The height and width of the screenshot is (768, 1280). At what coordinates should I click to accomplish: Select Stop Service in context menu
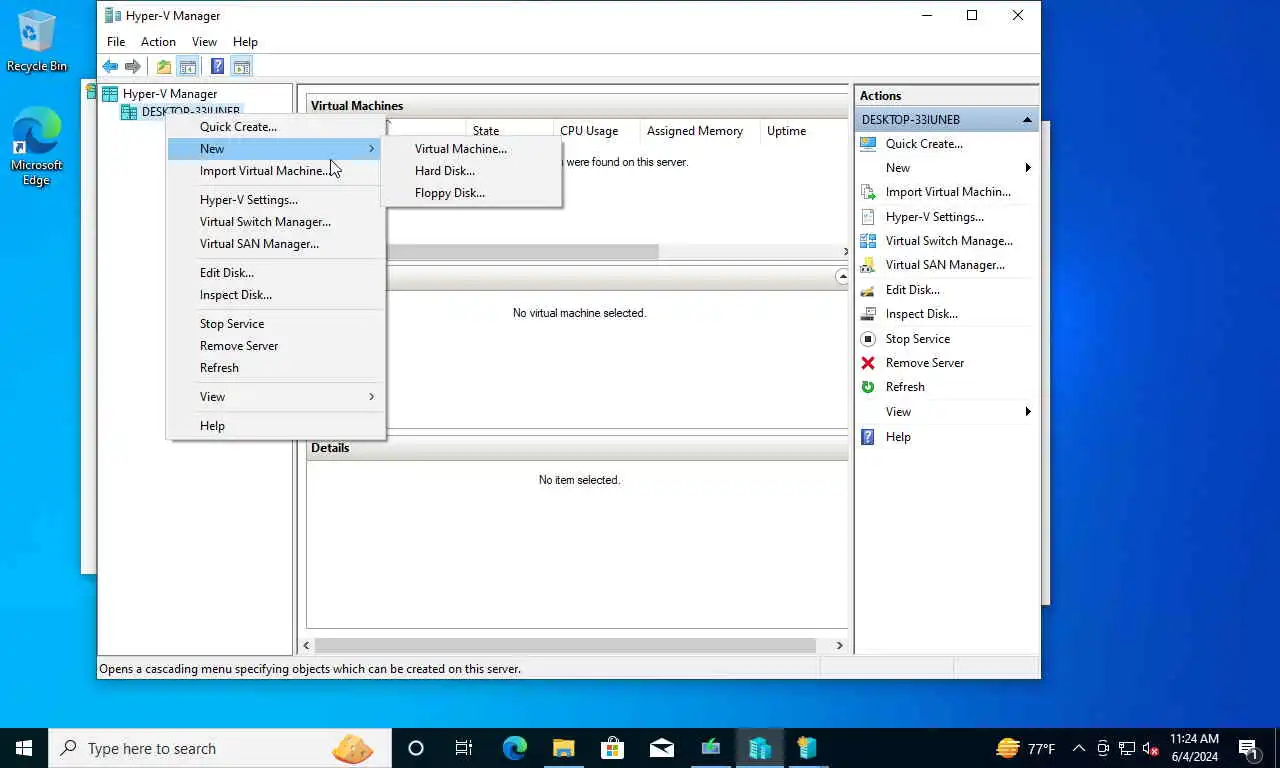click(275, 324)
